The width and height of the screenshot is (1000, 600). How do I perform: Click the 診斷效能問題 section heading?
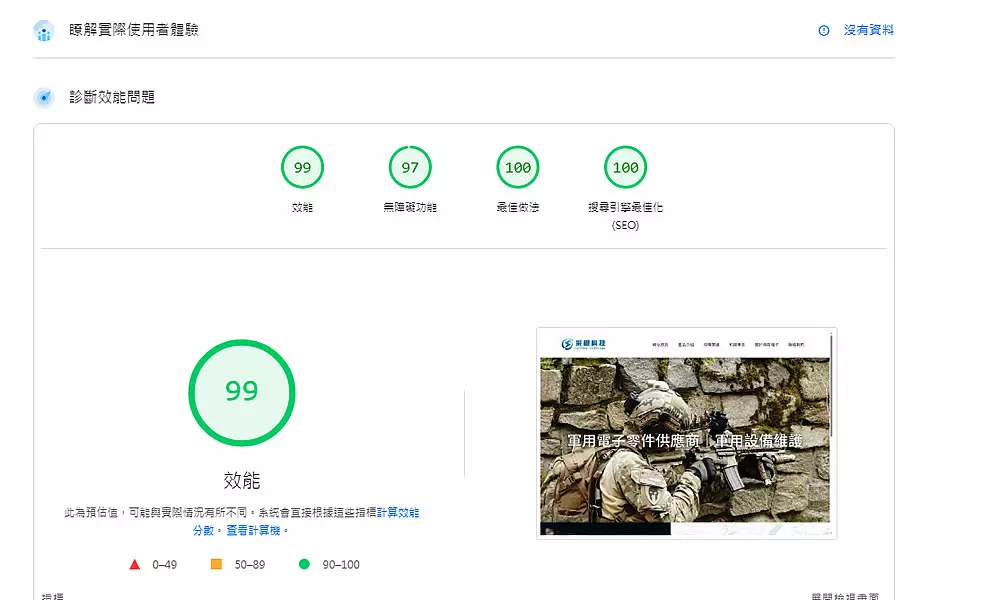(112, 98)
